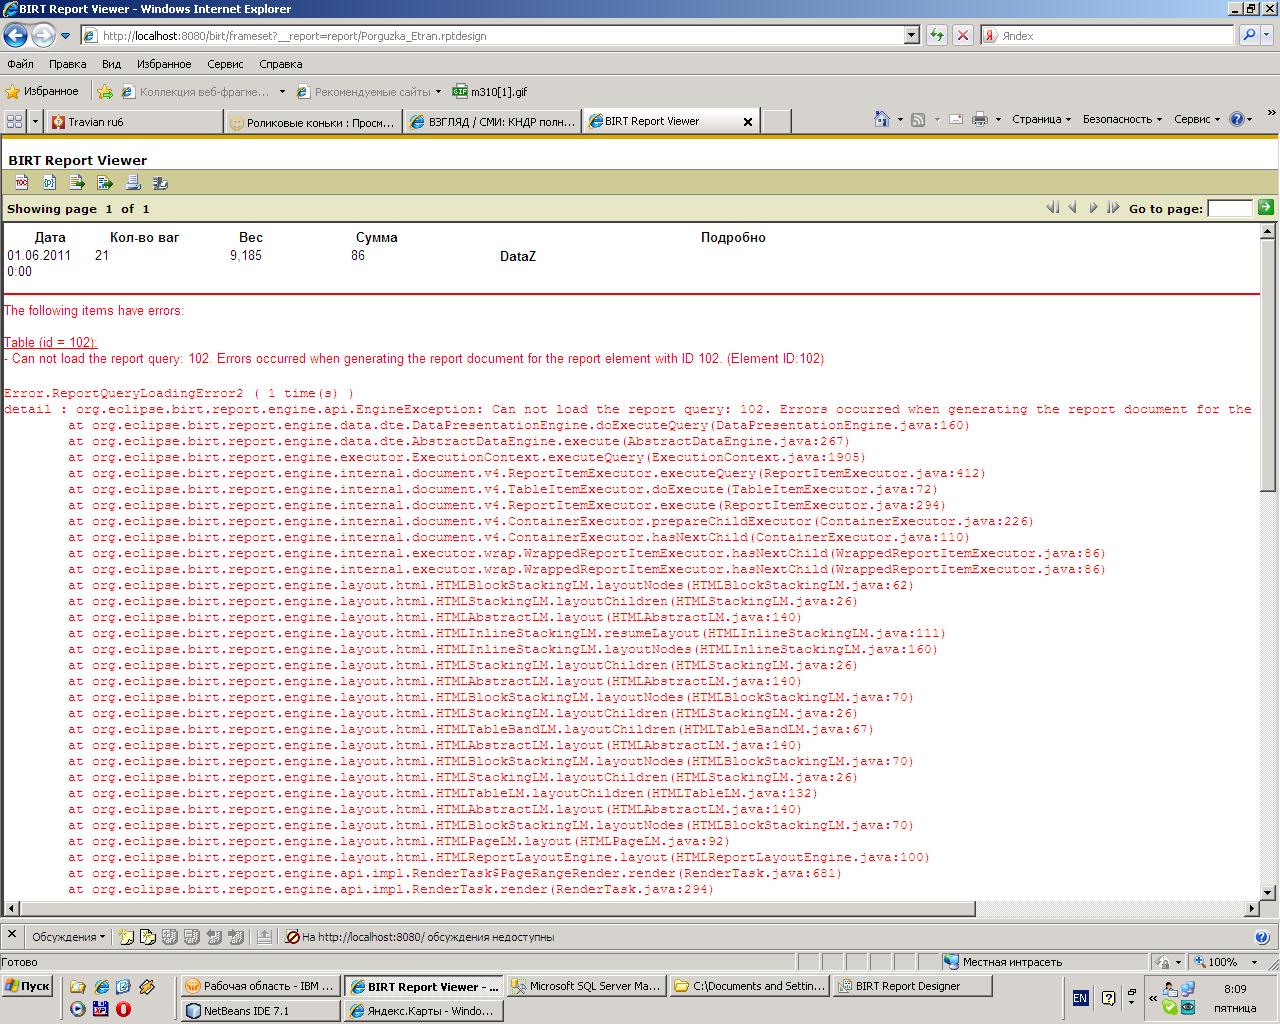Open the Table (id = 102) error link
This screenshot has width=1280, height=1024.
[50, 342]
